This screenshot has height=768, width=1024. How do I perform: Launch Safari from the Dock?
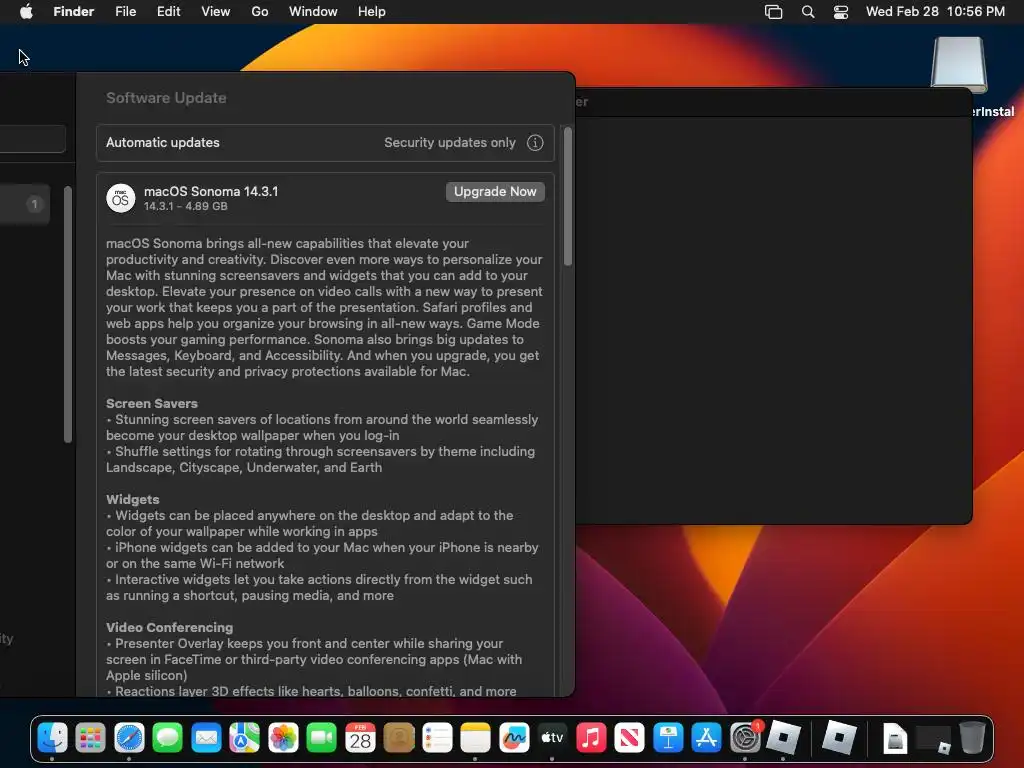tap(129, 738)
